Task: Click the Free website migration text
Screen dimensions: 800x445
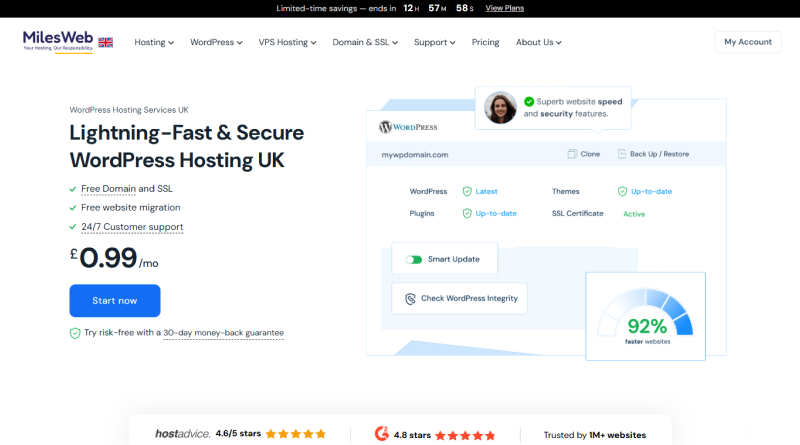Action: (x=131, y=208)
